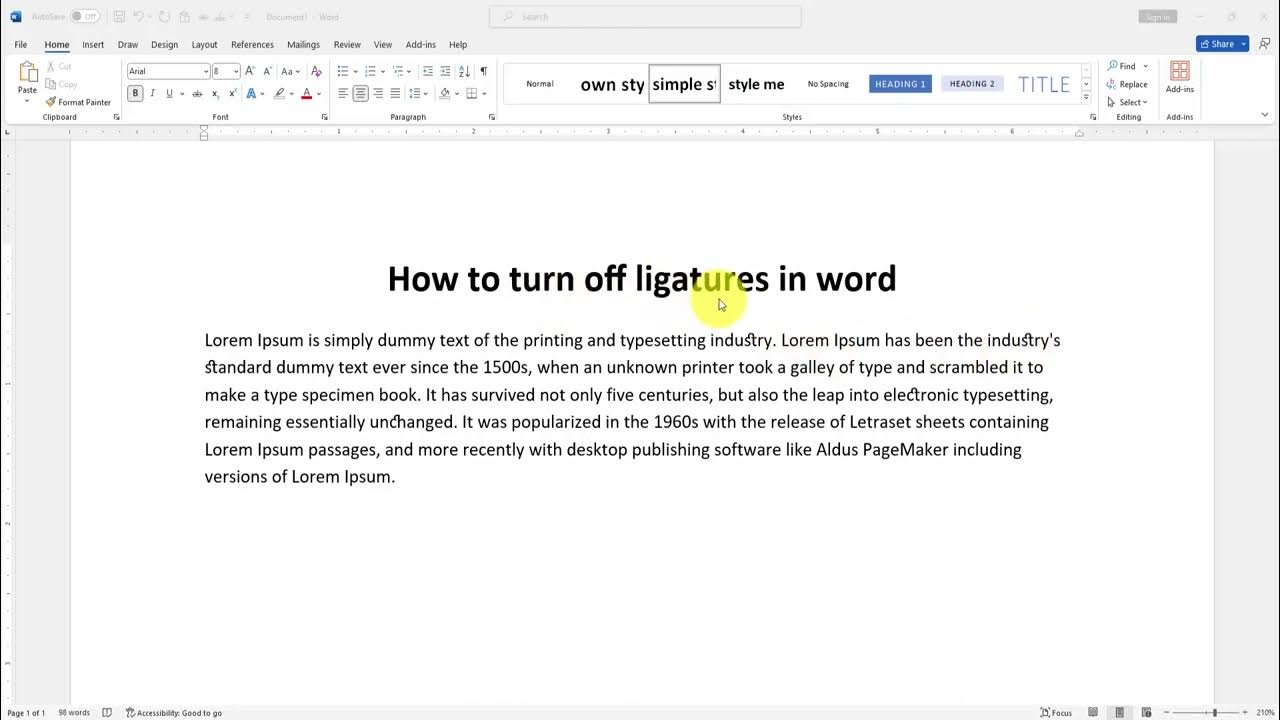This screenshot has width=1280, height=720.
Task: Center align text
Action: (360, 93)
